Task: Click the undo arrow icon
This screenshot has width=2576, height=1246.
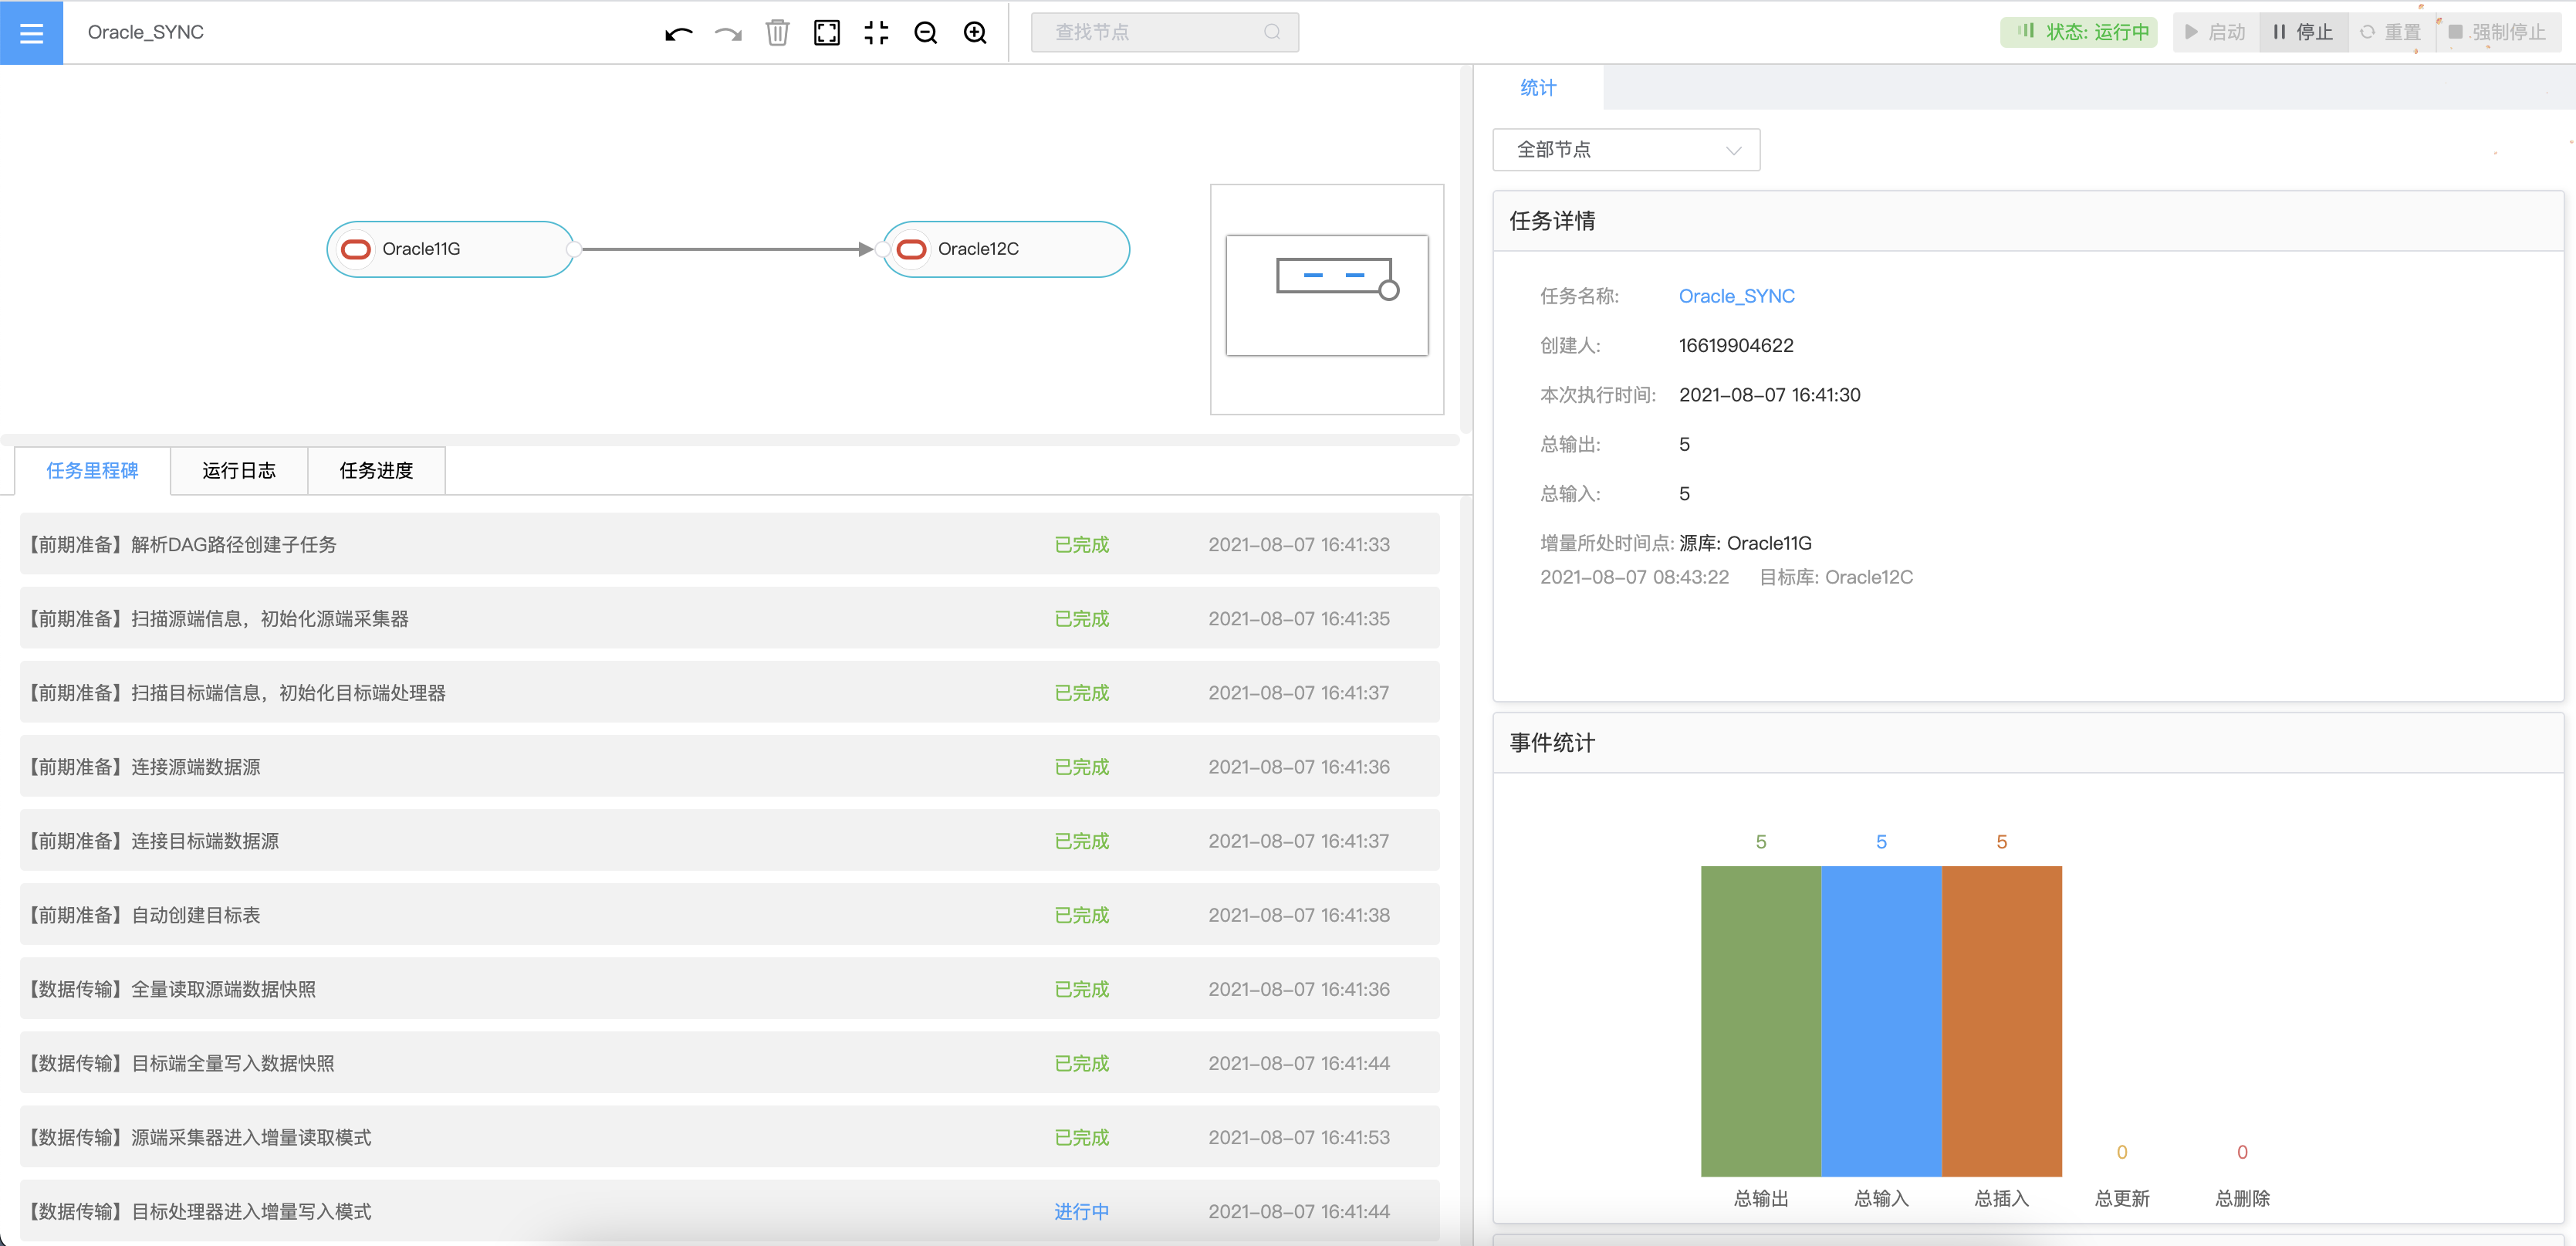Action: (x=678, y=33)
